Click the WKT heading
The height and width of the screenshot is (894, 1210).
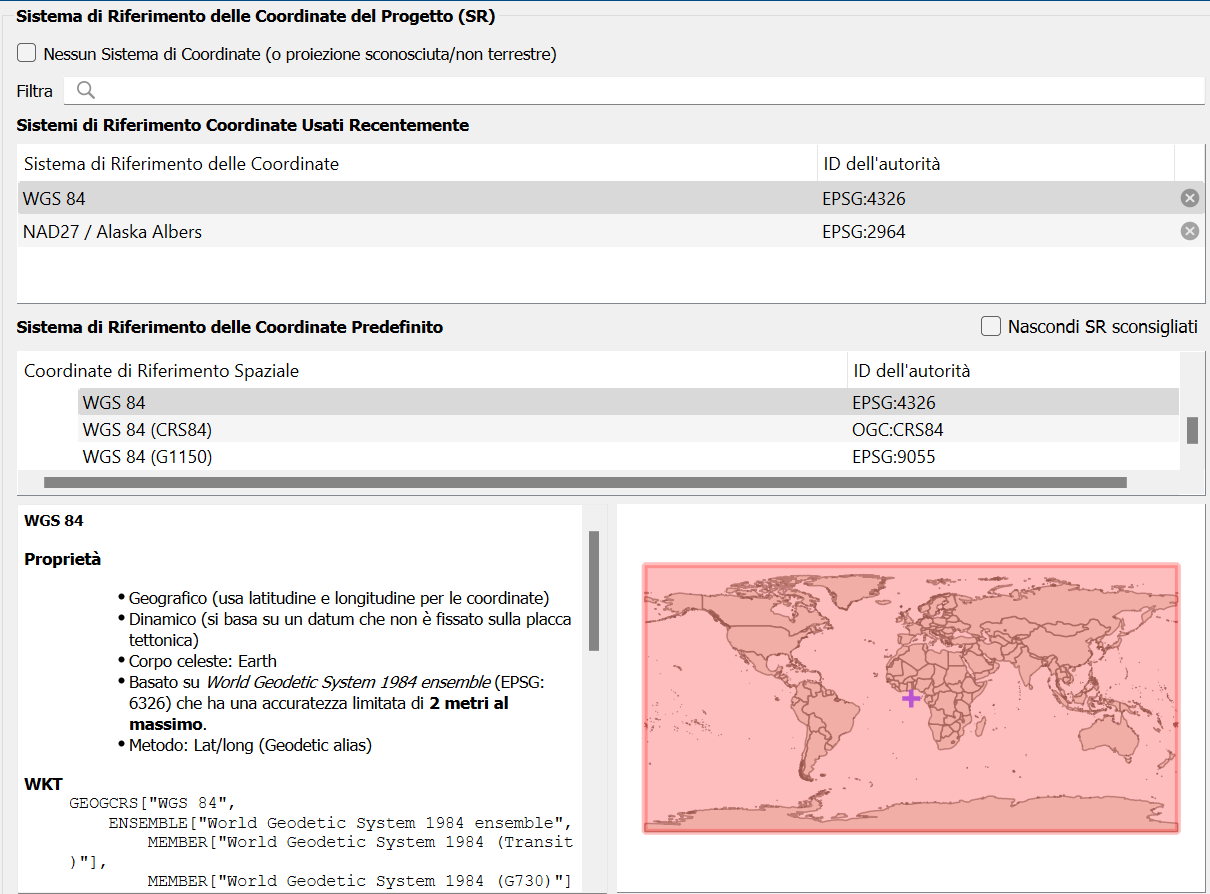(43, 783)
